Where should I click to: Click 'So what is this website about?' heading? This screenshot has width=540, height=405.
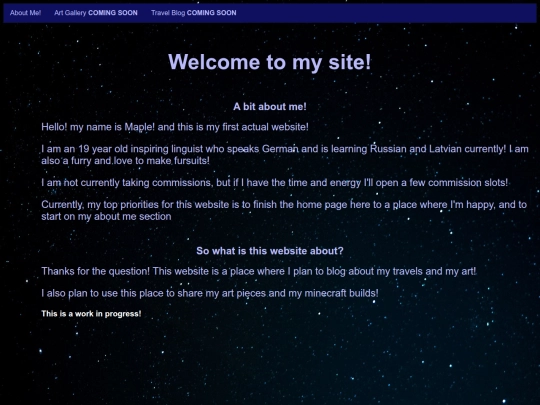pos(270,251)
